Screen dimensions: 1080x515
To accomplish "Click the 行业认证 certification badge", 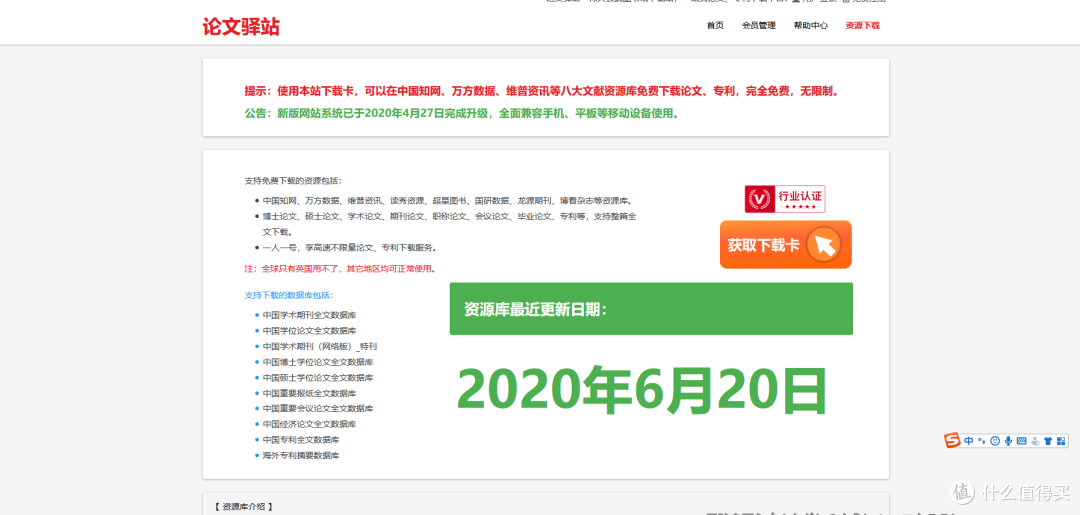I will click(x=785, y=199).
